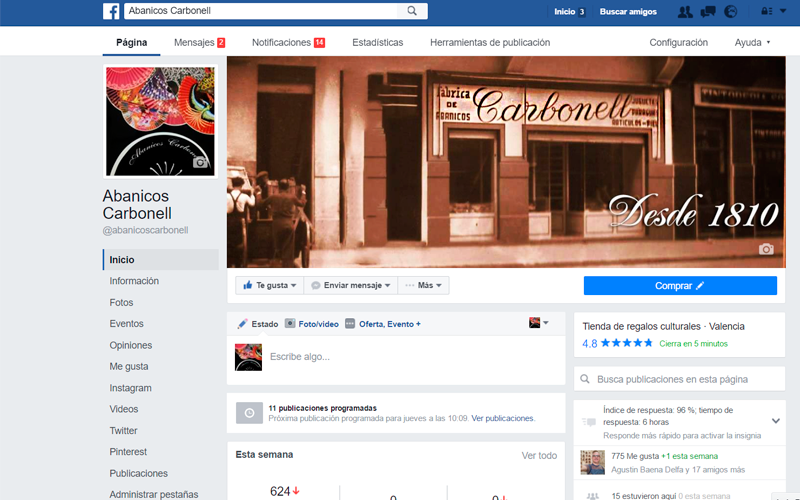This screenshot has width=800, height=500.
Task: Open the Ayuda dropdown menu
Action: pos(753,42)
